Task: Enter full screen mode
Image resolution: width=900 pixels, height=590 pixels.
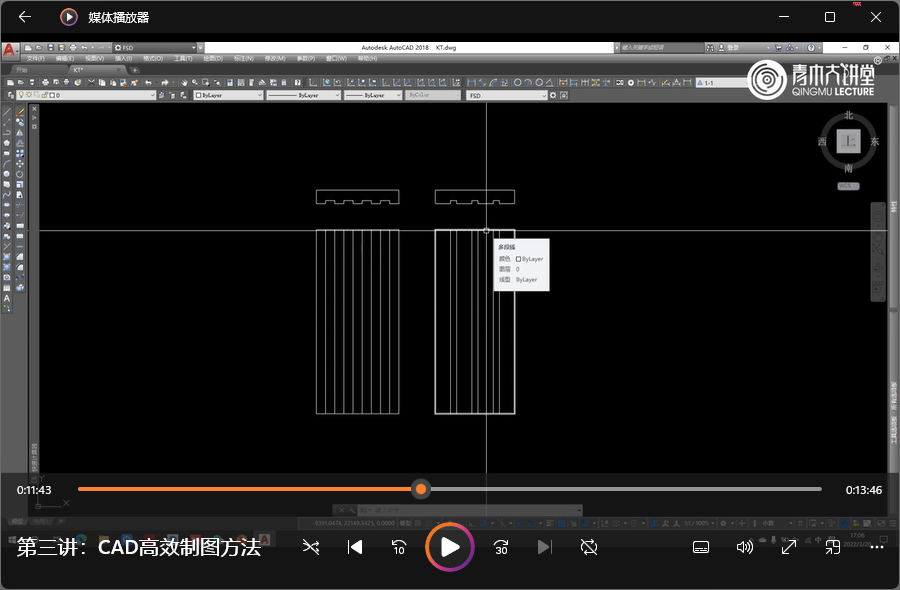Action: (x=788, y=547)
